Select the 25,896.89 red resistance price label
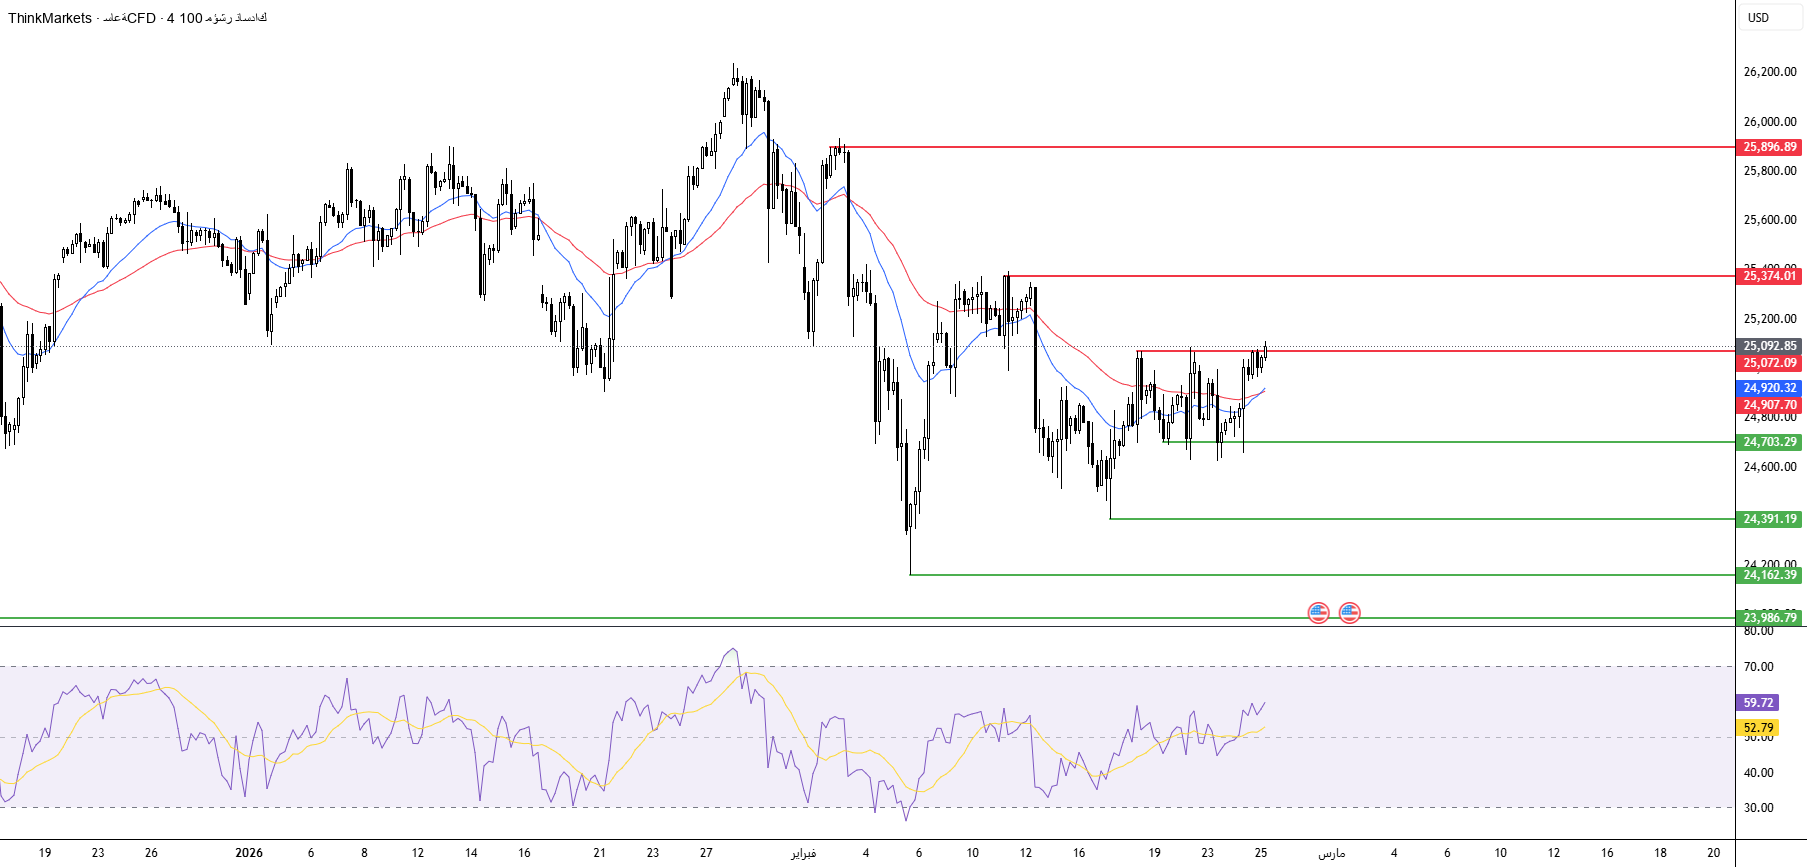The height and width of the screenshot is (867, 1807). [x=1769, y=147]
